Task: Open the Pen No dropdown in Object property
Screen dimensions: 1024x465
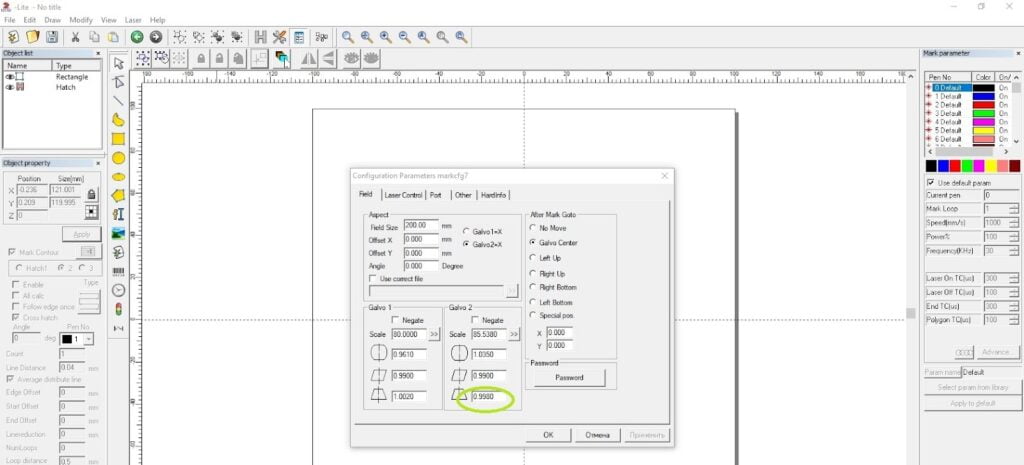Action: point(89,340)
